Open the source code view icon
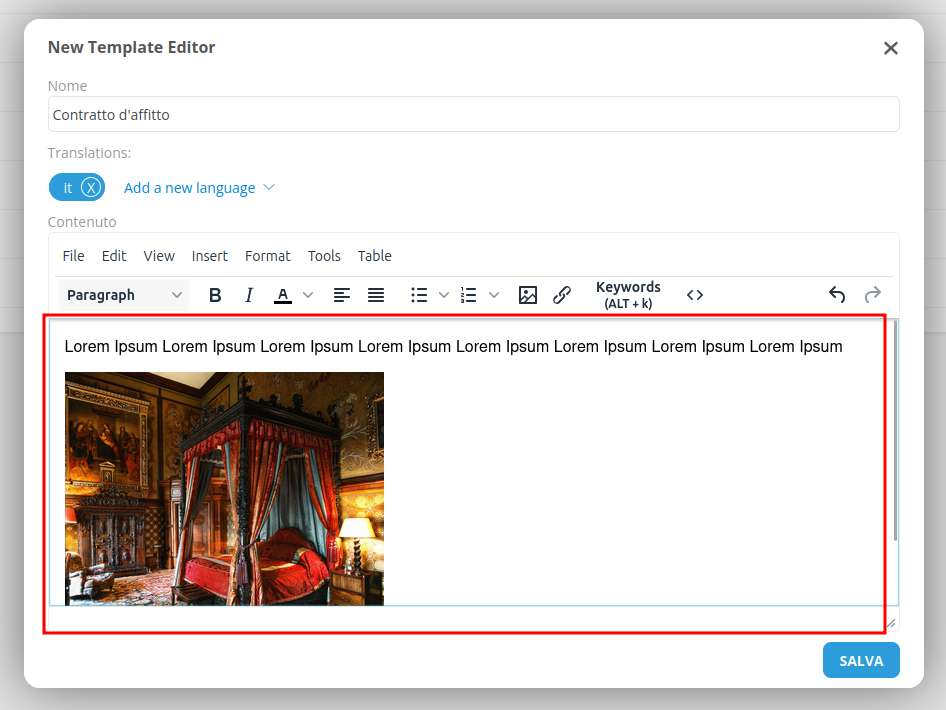The width and height of the screenshot is (946, 710). click(x=695, y=295)
